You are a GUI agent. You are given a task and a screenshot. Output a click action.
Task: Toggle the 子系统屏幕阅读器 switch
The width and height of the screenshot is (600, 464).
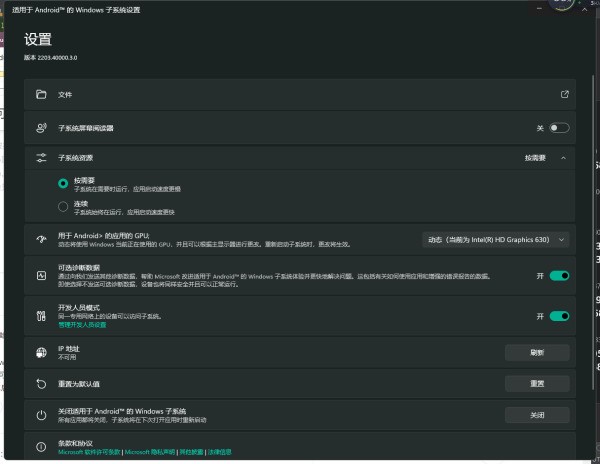[x=559, y=128]
